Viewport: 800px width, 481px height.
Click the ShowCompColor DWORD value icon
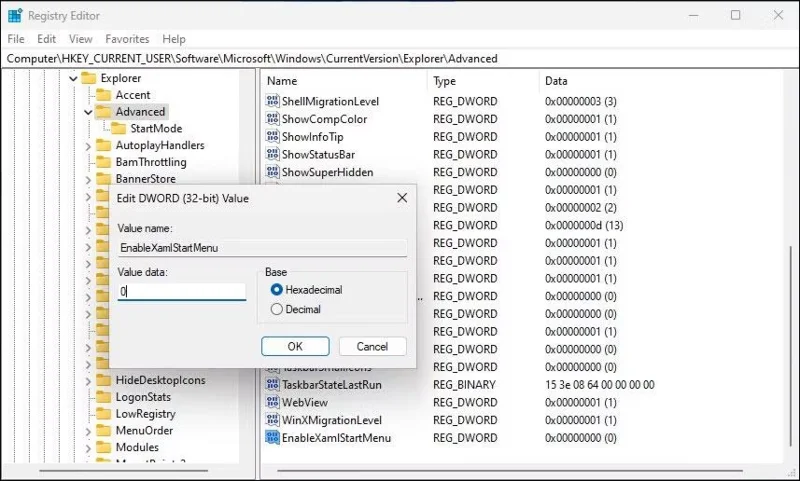click(272, 119)
